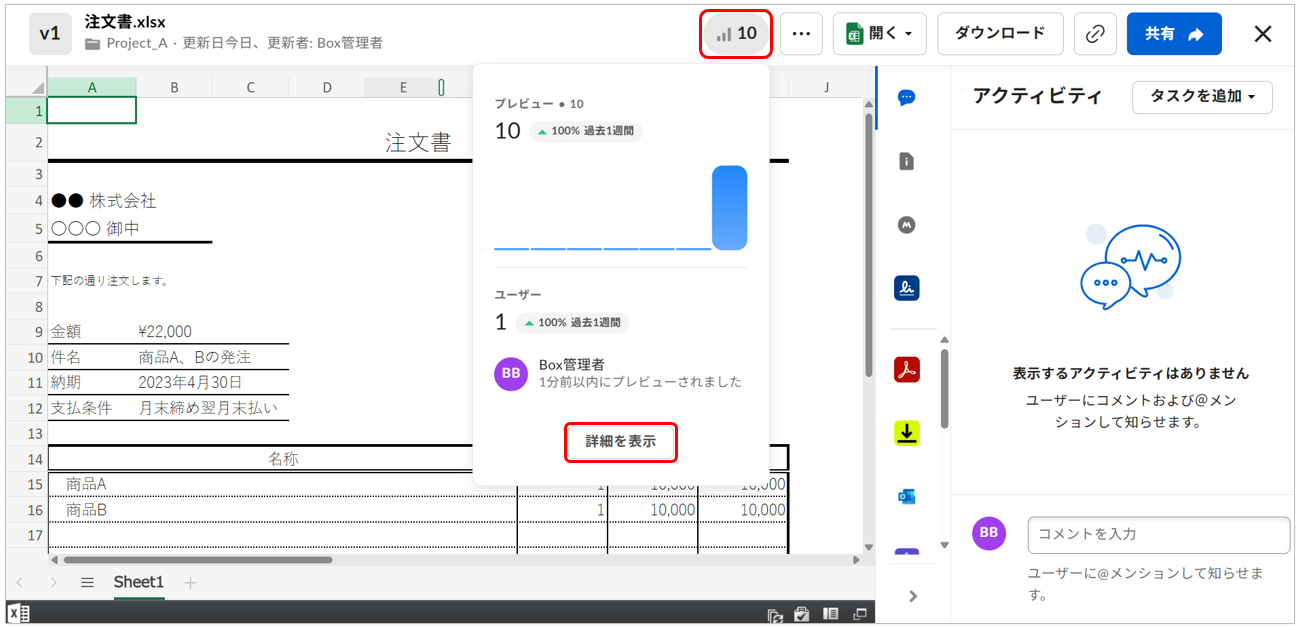Collapse the sidebar with the chevron arrow
This screenshot has height=626, width=1296.
912,596
